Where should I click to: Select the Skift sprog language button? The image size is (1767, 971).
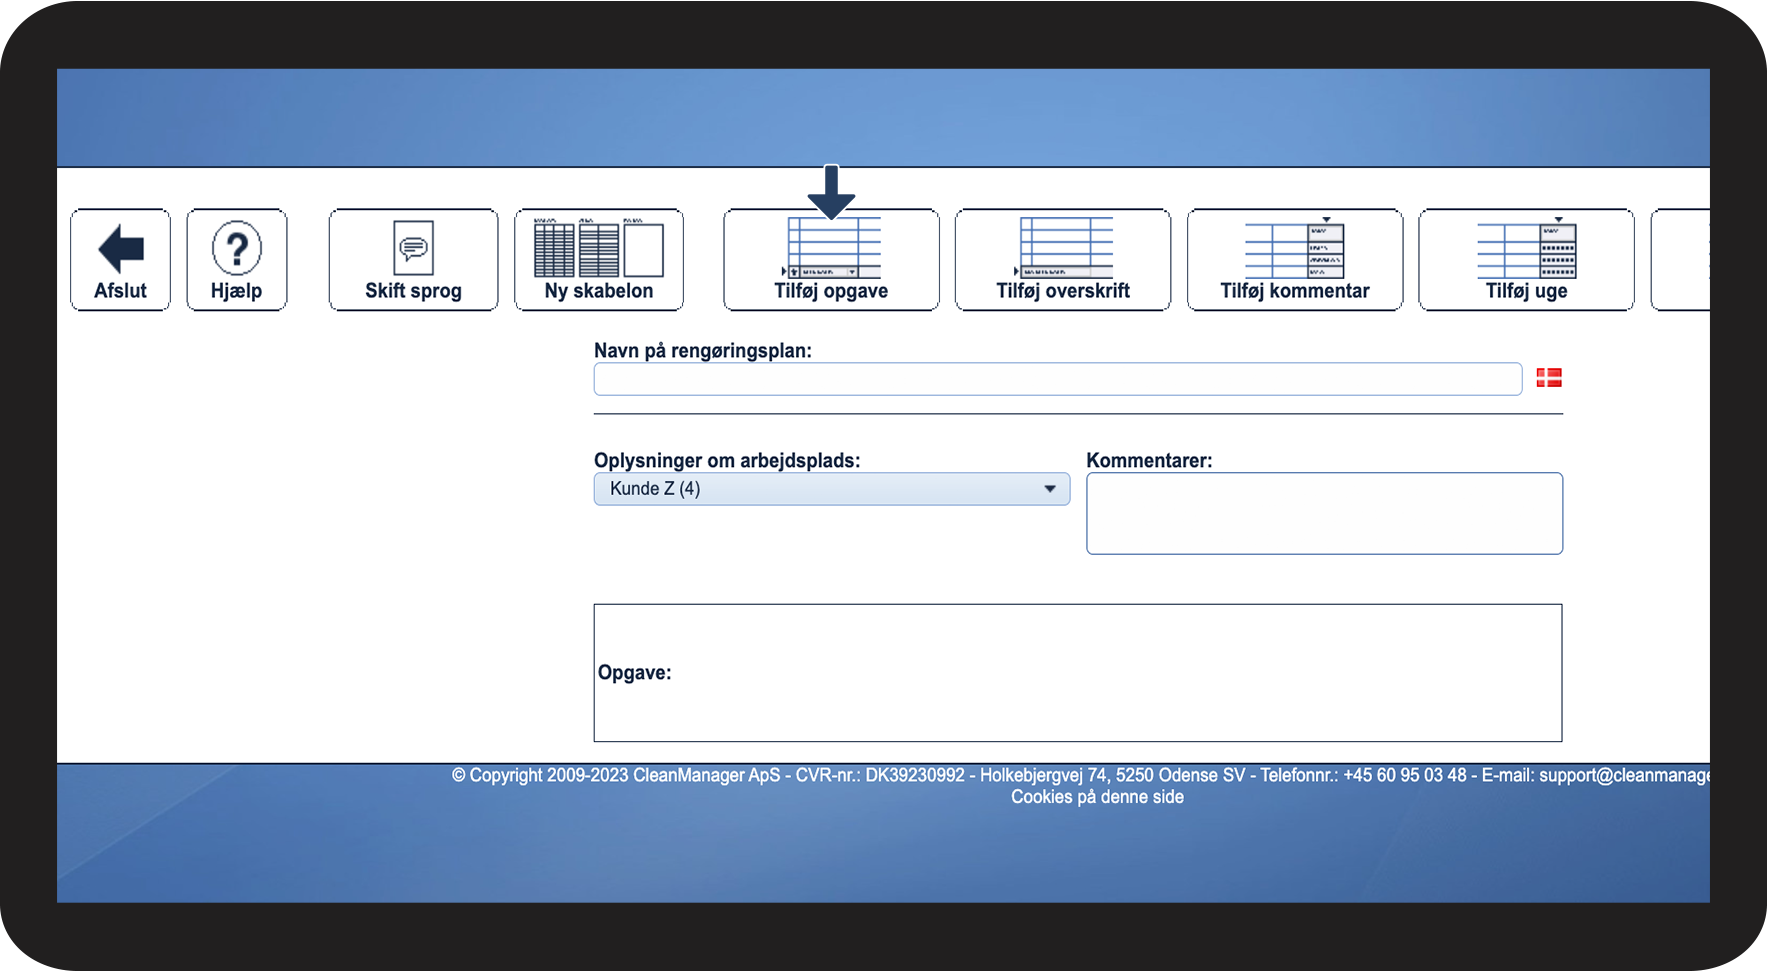click(x=413, y=260)
